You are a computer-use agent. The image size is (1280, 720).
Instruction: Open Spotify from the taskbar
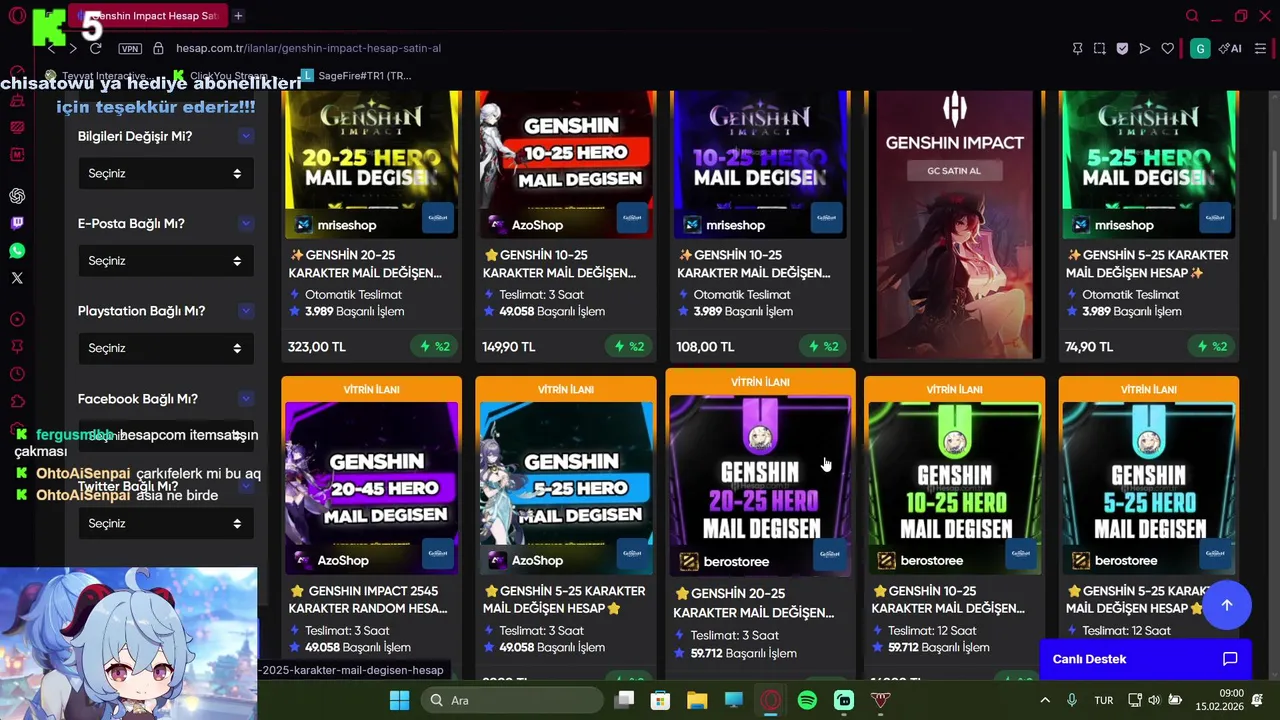[807, 700]
